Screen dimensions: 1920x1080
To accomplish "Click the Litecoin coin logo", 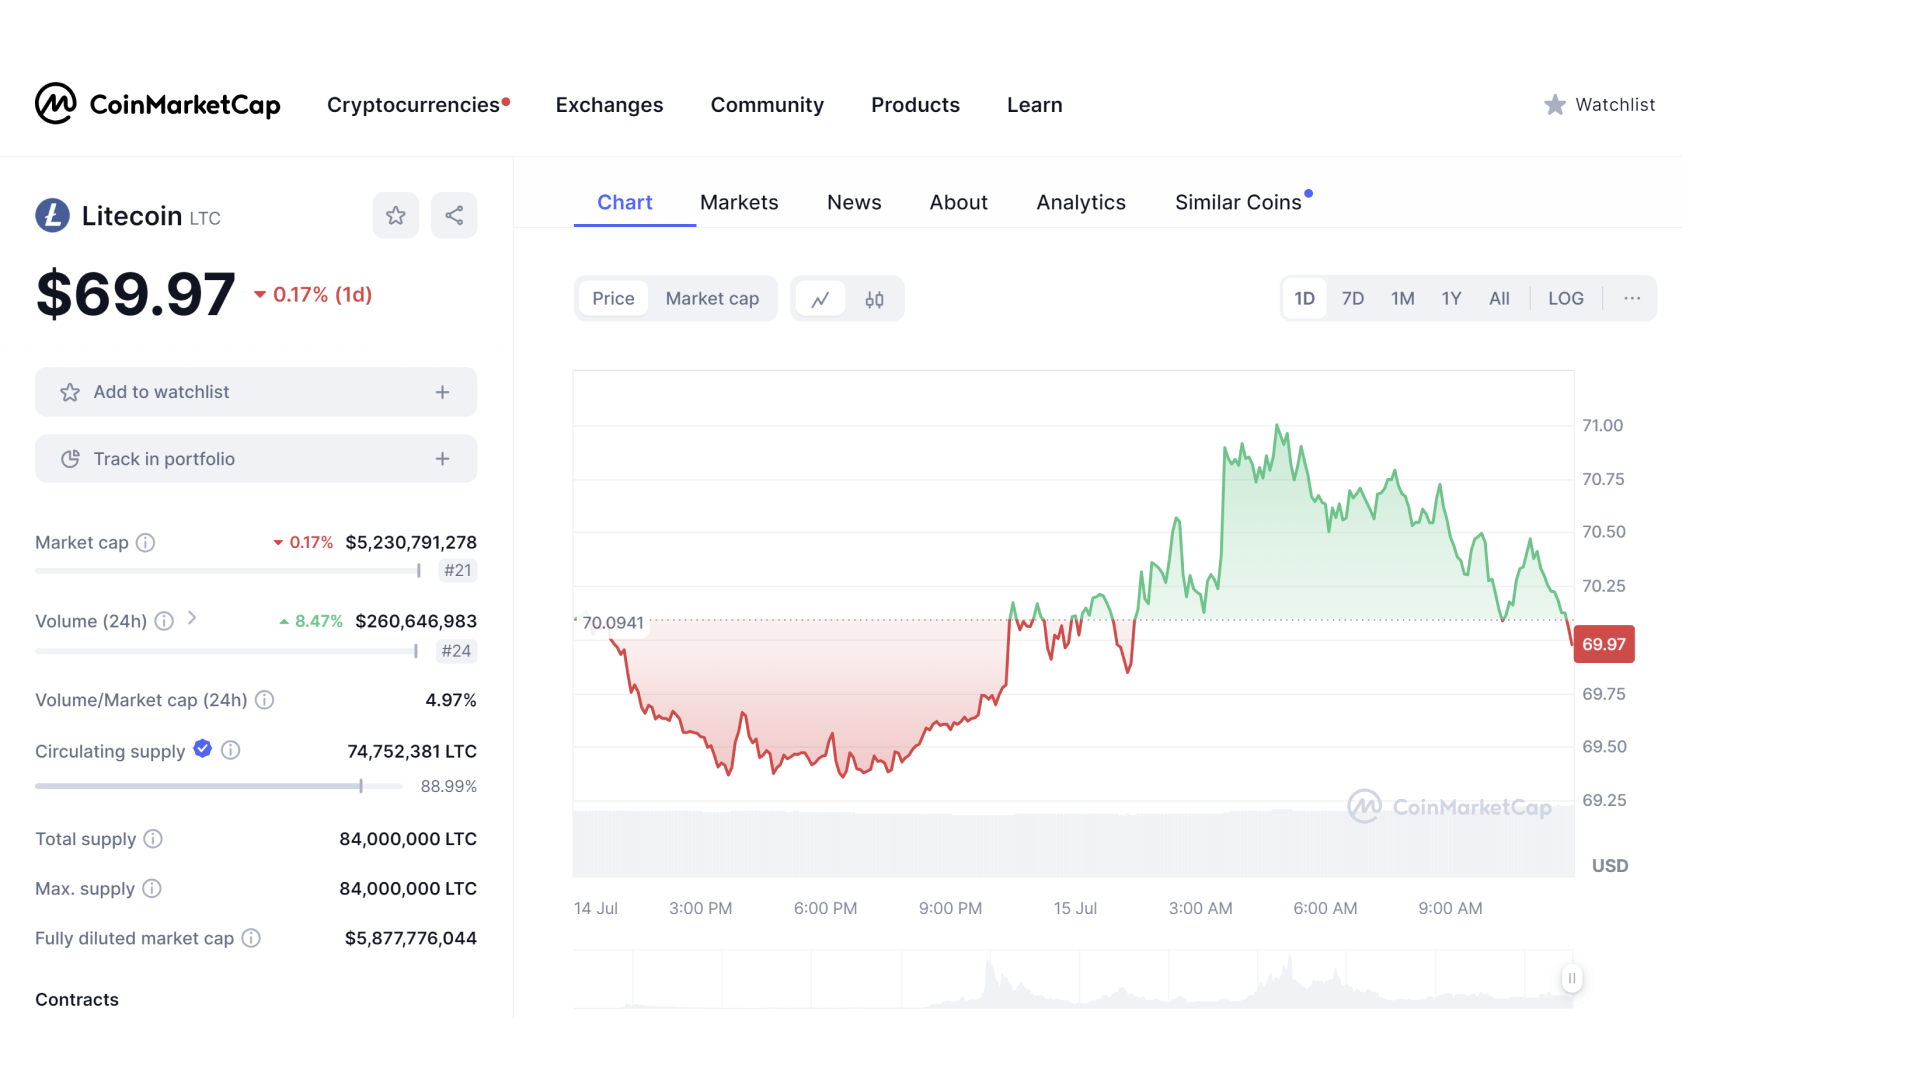I will tap(52, 215).
